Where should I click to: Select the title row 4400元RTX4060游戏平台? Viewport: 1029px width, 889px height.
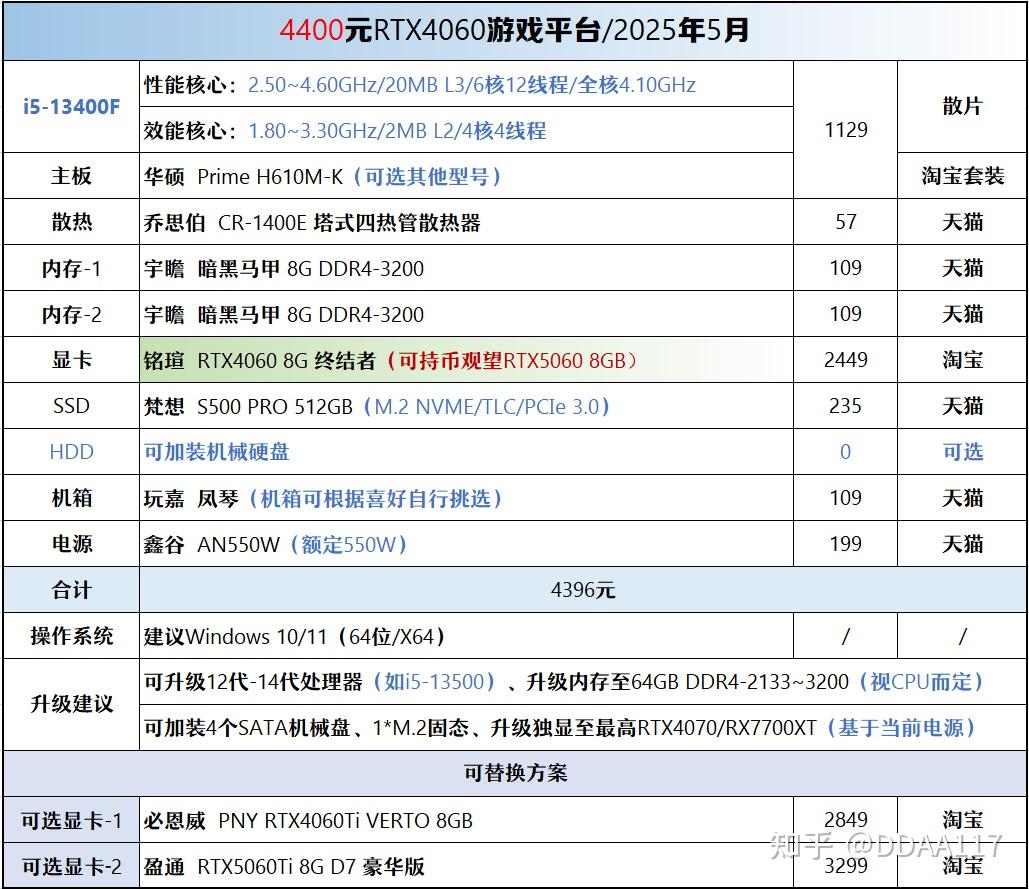514,31
